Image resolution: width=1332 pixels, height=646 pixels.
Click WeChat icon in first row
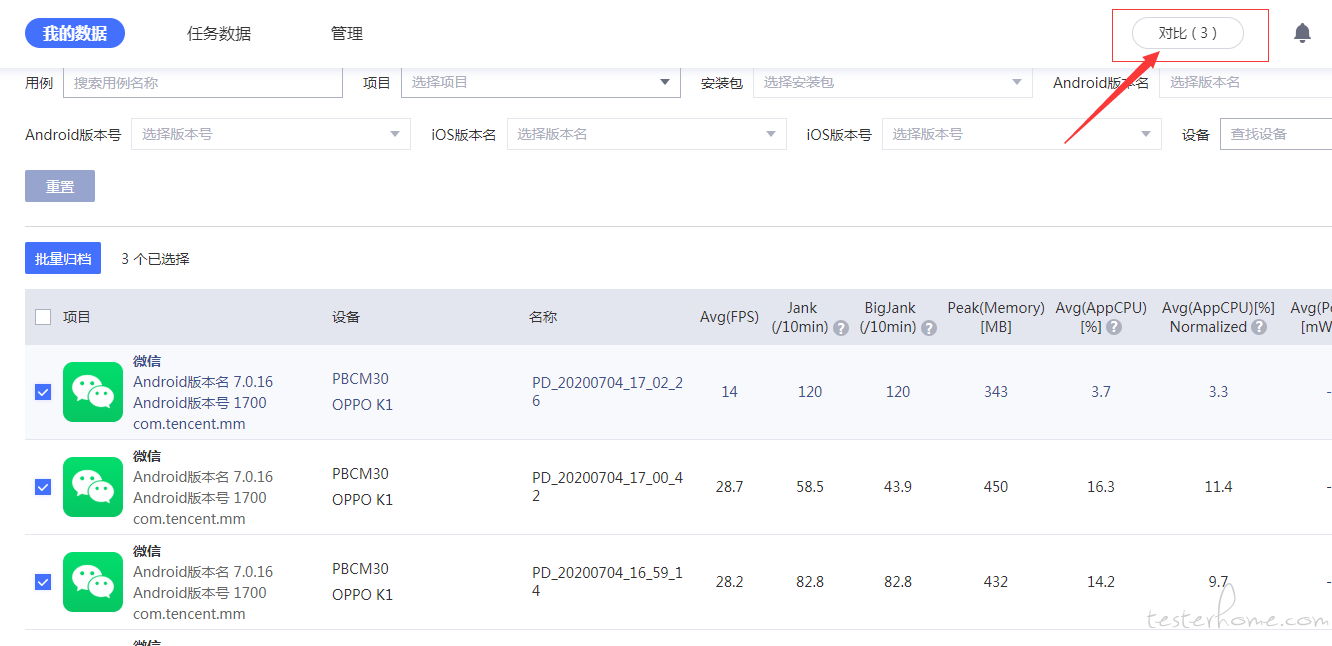pyautogui.click(x=93, y=392)
